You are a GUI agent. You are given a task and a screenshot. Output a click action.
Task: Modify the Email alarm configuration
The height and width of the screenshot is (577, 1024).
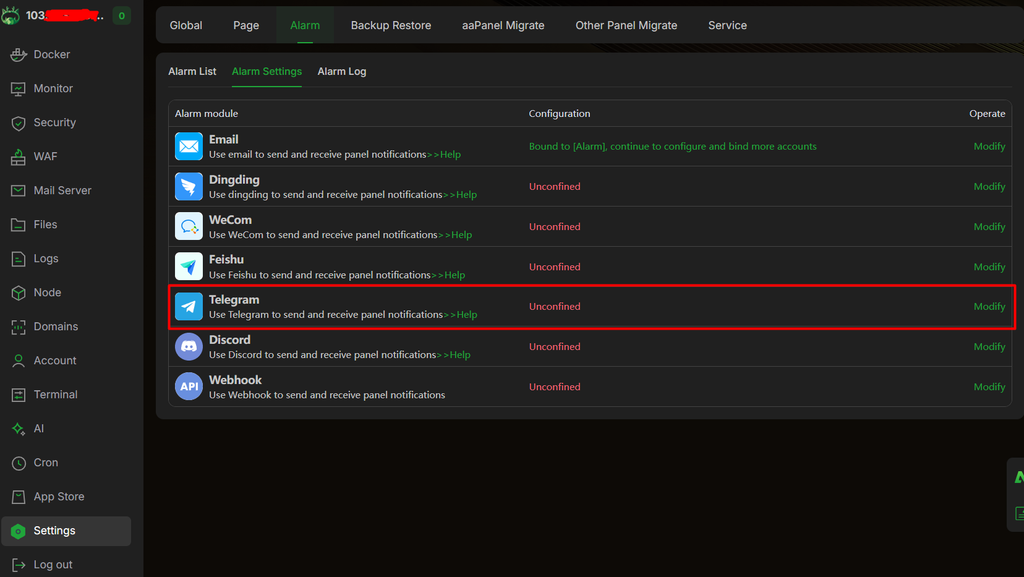(989, 146)
